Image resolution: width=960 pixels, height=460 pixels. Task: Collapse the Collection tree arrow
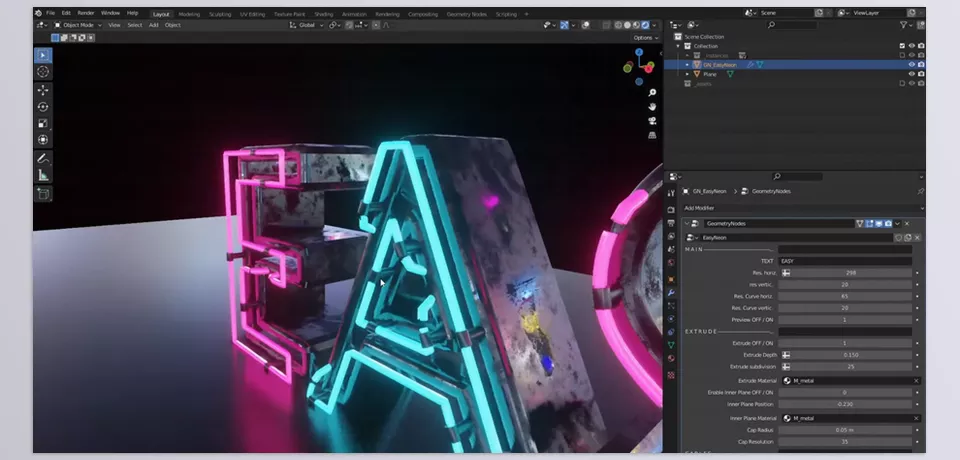click(678, 46)
